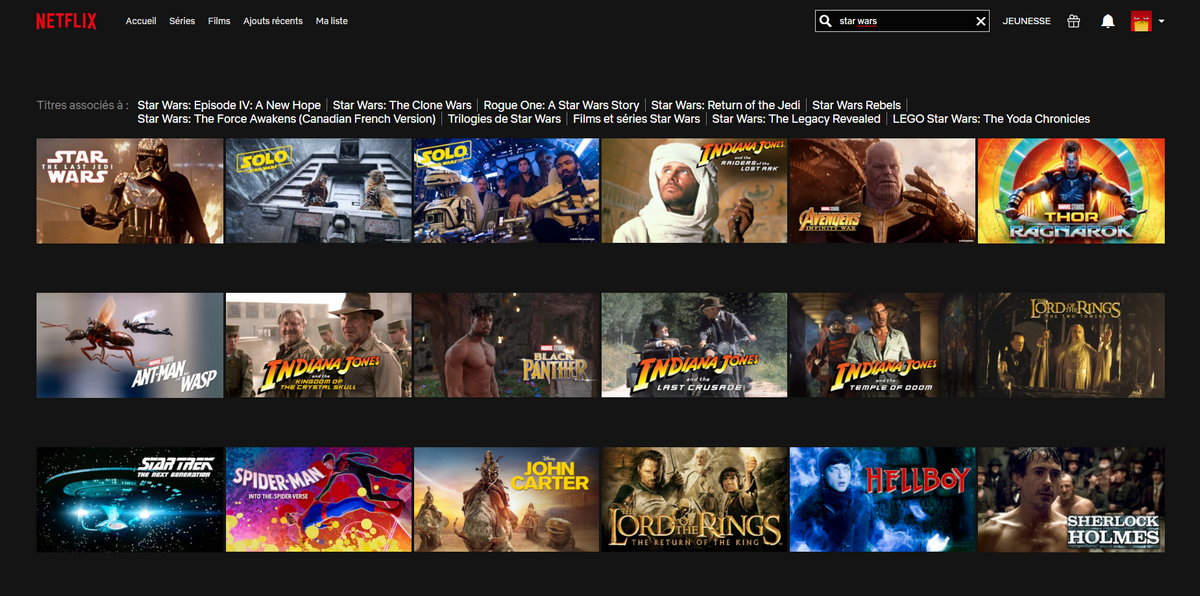Open Star Wars: The Force Awakens link
This screenshot has width=1200, height=596.
pos(286,119)
